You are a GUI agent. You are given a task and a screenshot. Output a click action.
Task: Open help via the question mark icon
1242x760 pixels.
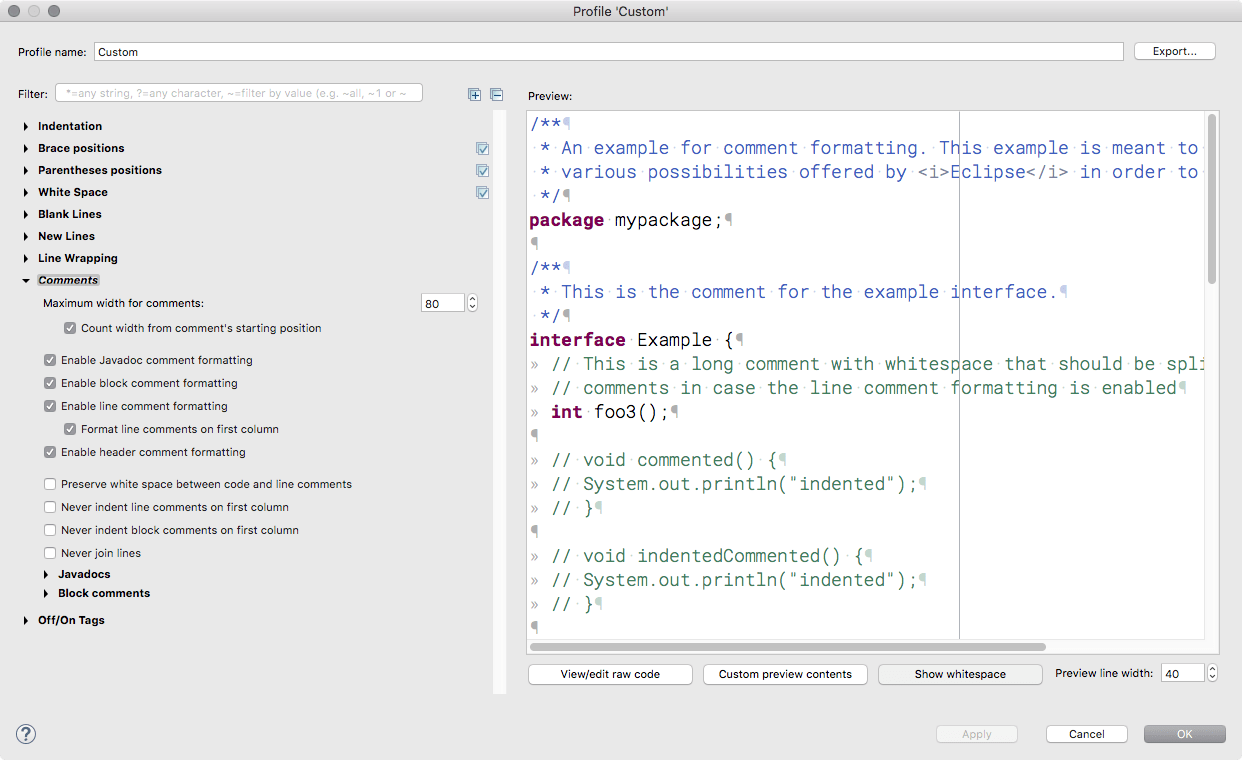[25, 733]
